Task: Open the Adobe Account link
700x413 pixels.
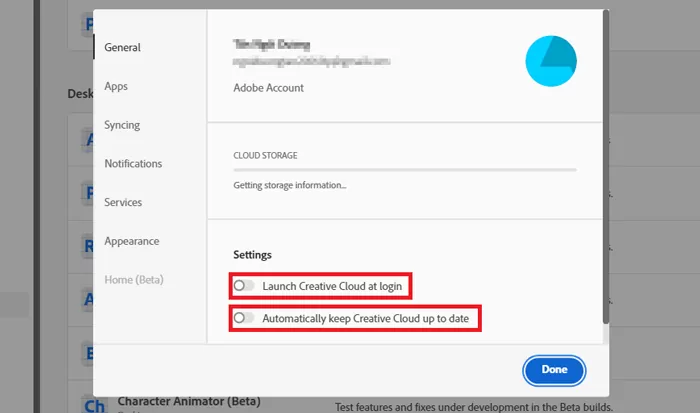Action: 268,88
